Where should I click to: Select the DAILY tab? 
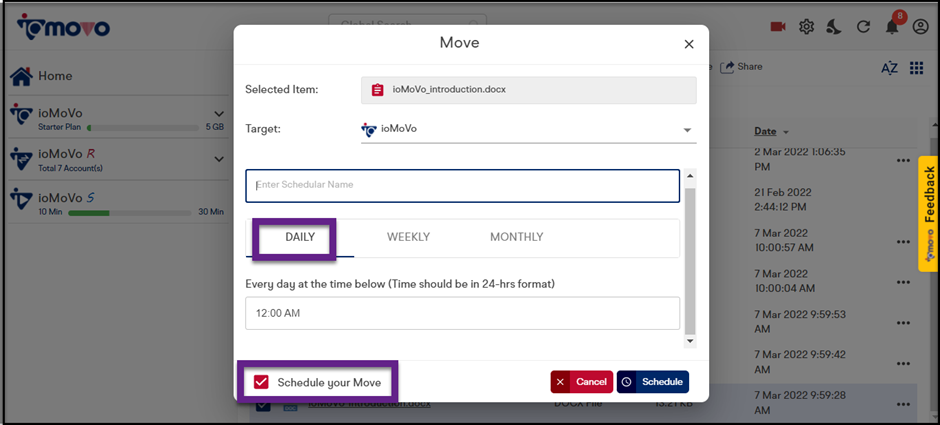click(x=300, y=237)
